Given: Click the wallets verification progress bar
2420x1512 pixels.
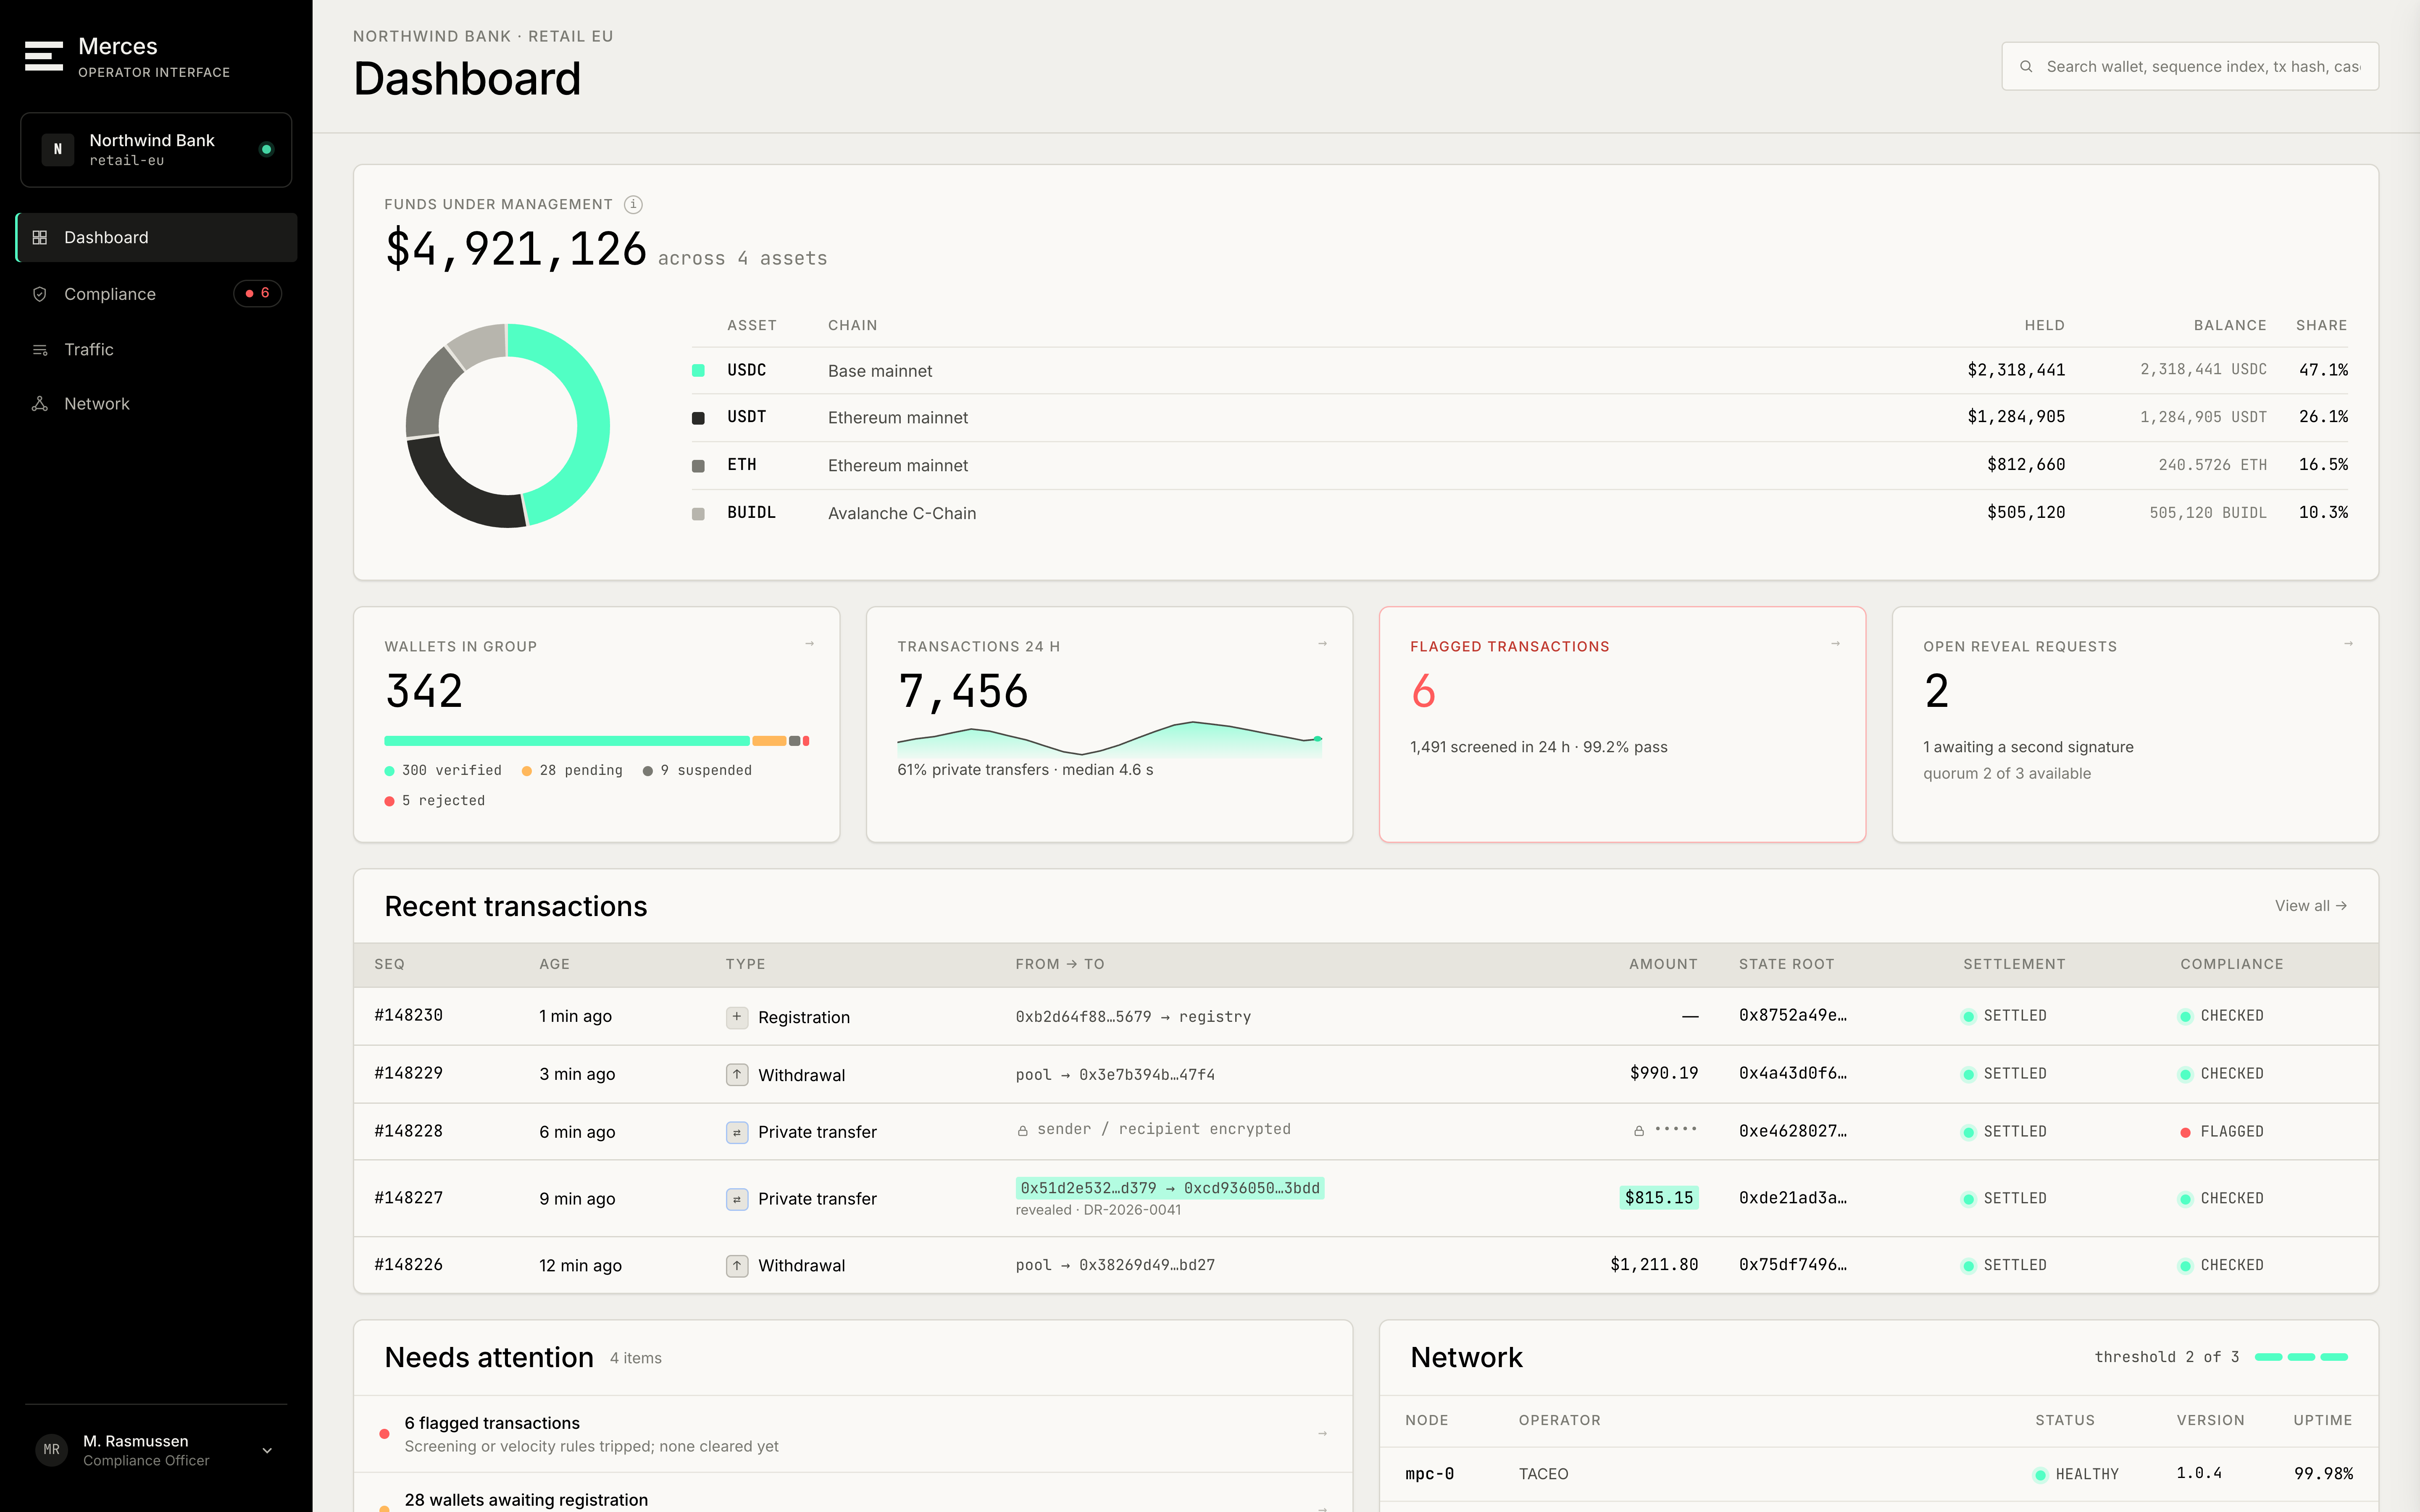Looking at the screenshot, I should click(597, 741).
